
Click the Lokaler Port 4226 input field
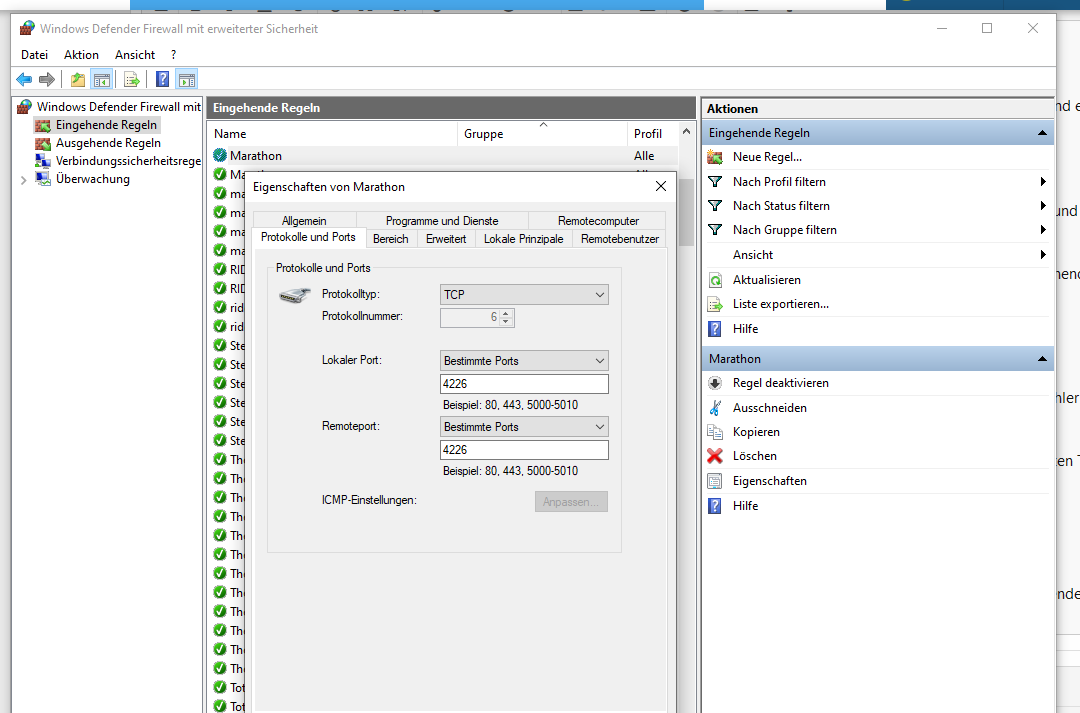[524, 384]
